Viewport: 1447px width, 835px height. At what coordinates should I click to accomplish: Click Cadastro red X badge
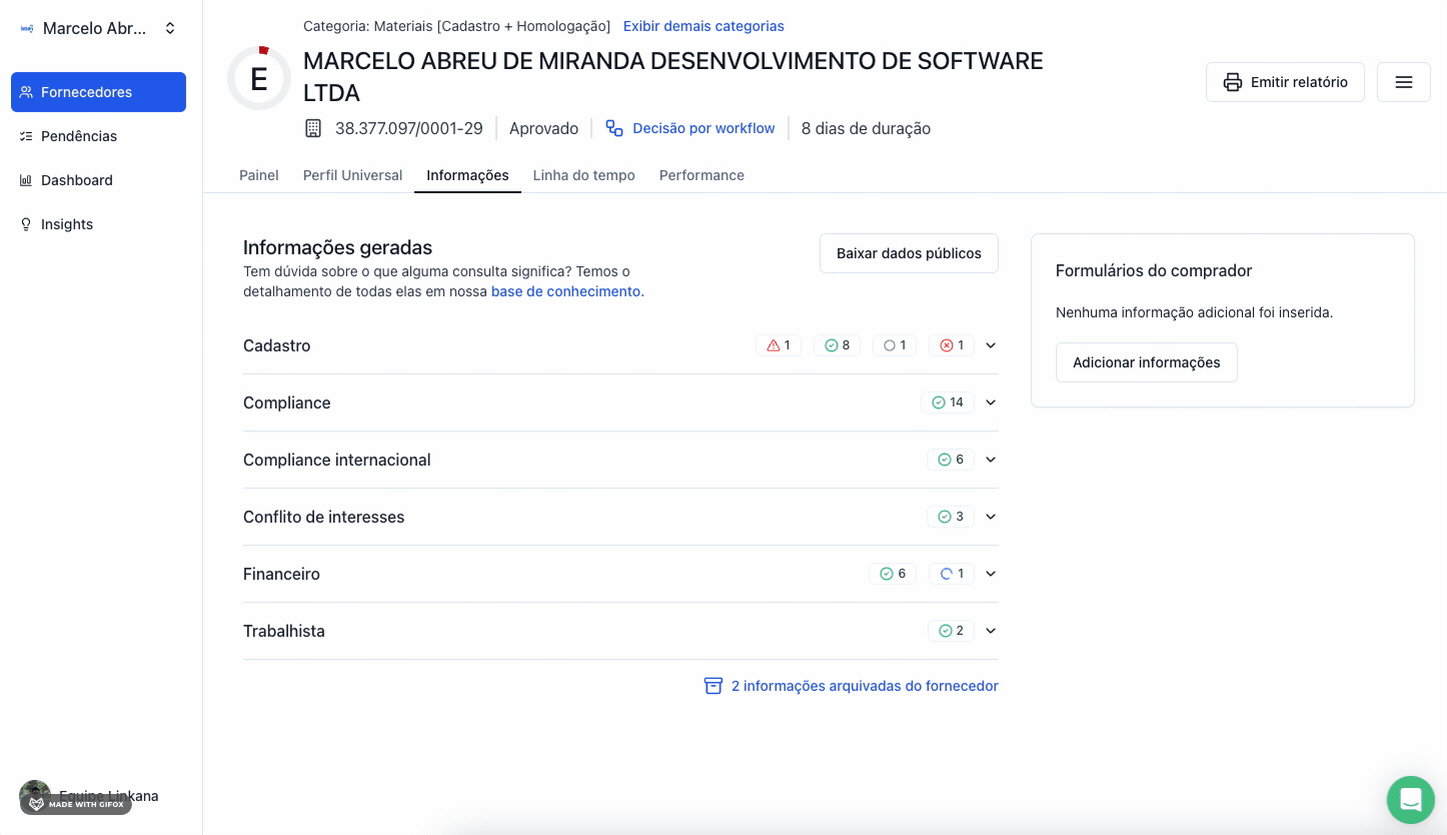click(952, 345)
